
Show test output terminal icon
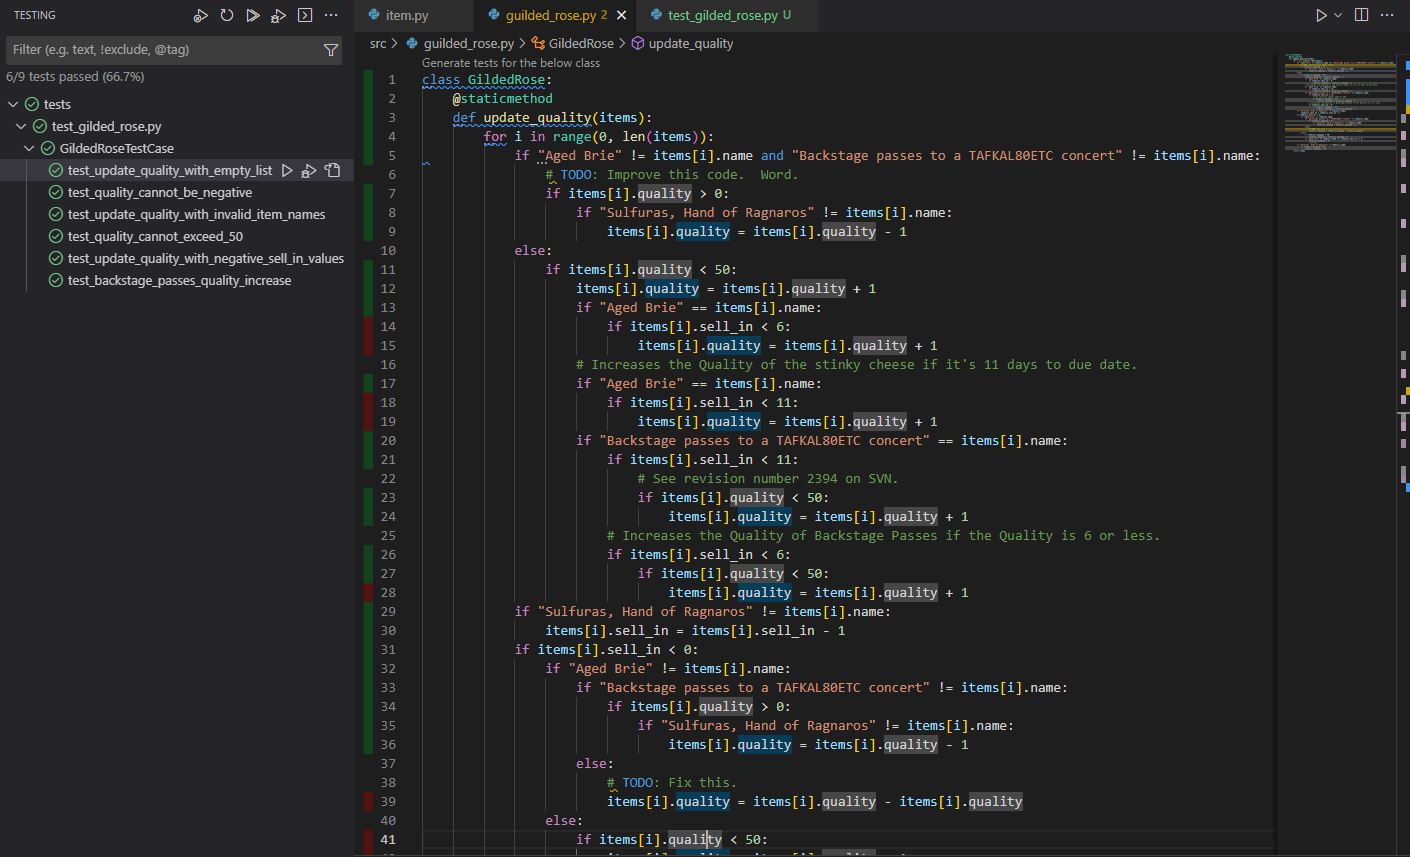pos(305,15)
